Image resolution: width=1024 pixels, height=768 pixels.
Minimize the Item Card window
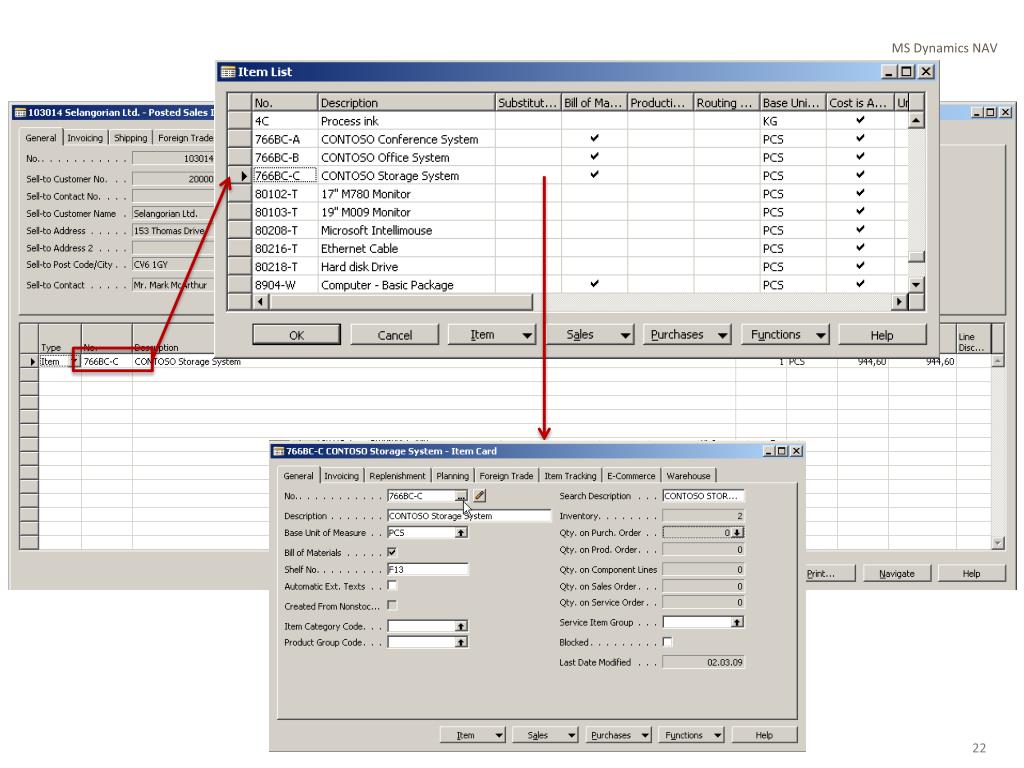point(769,451)
